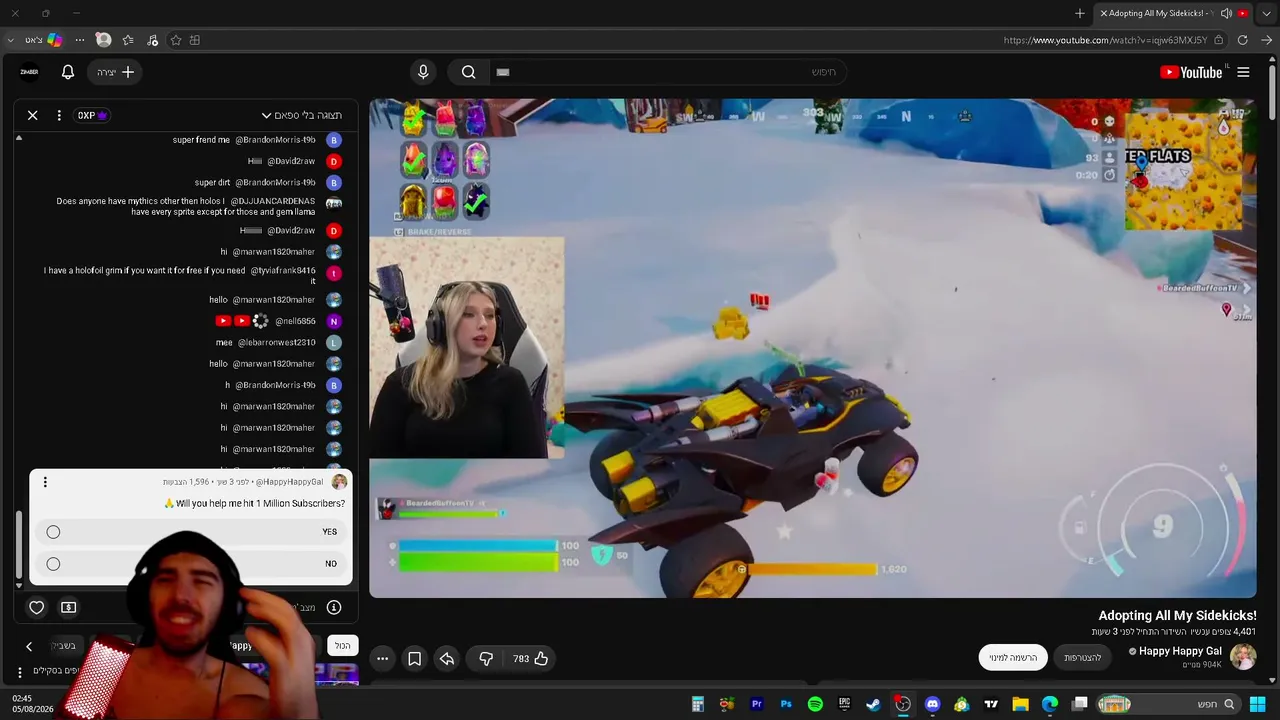Screen dimensions: 1280x720
Task: Open Photoshop from taskbar
Action: [786, 704]
